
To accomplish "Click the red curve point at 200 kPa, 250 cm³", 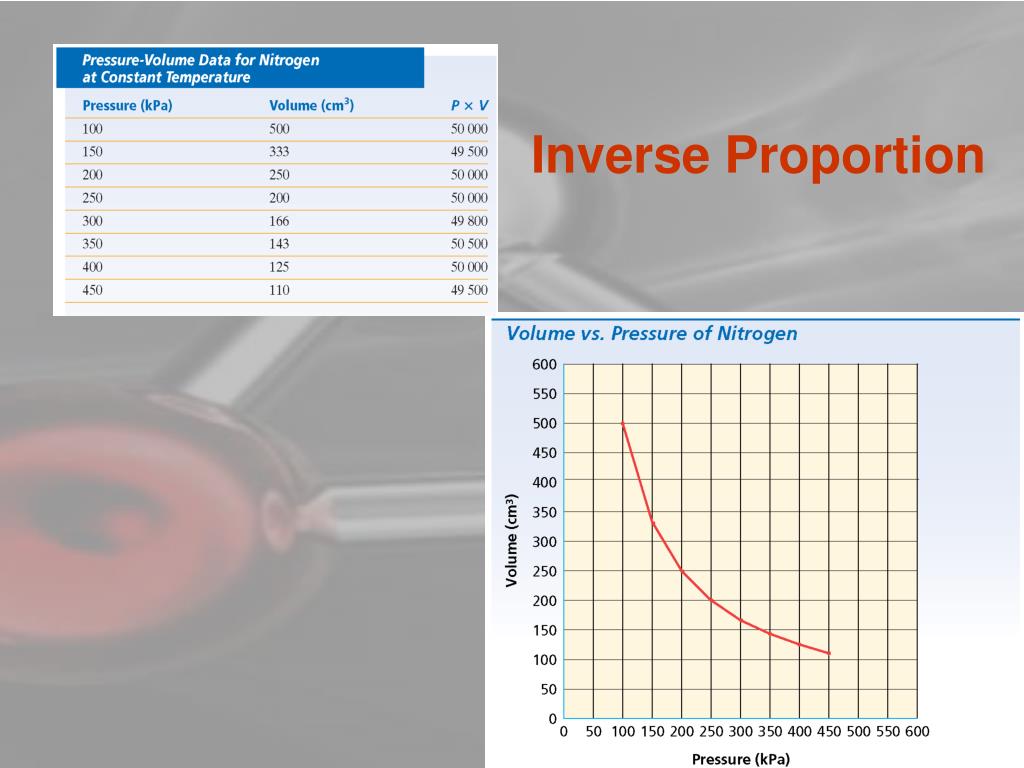I will (x=682, y=571).
